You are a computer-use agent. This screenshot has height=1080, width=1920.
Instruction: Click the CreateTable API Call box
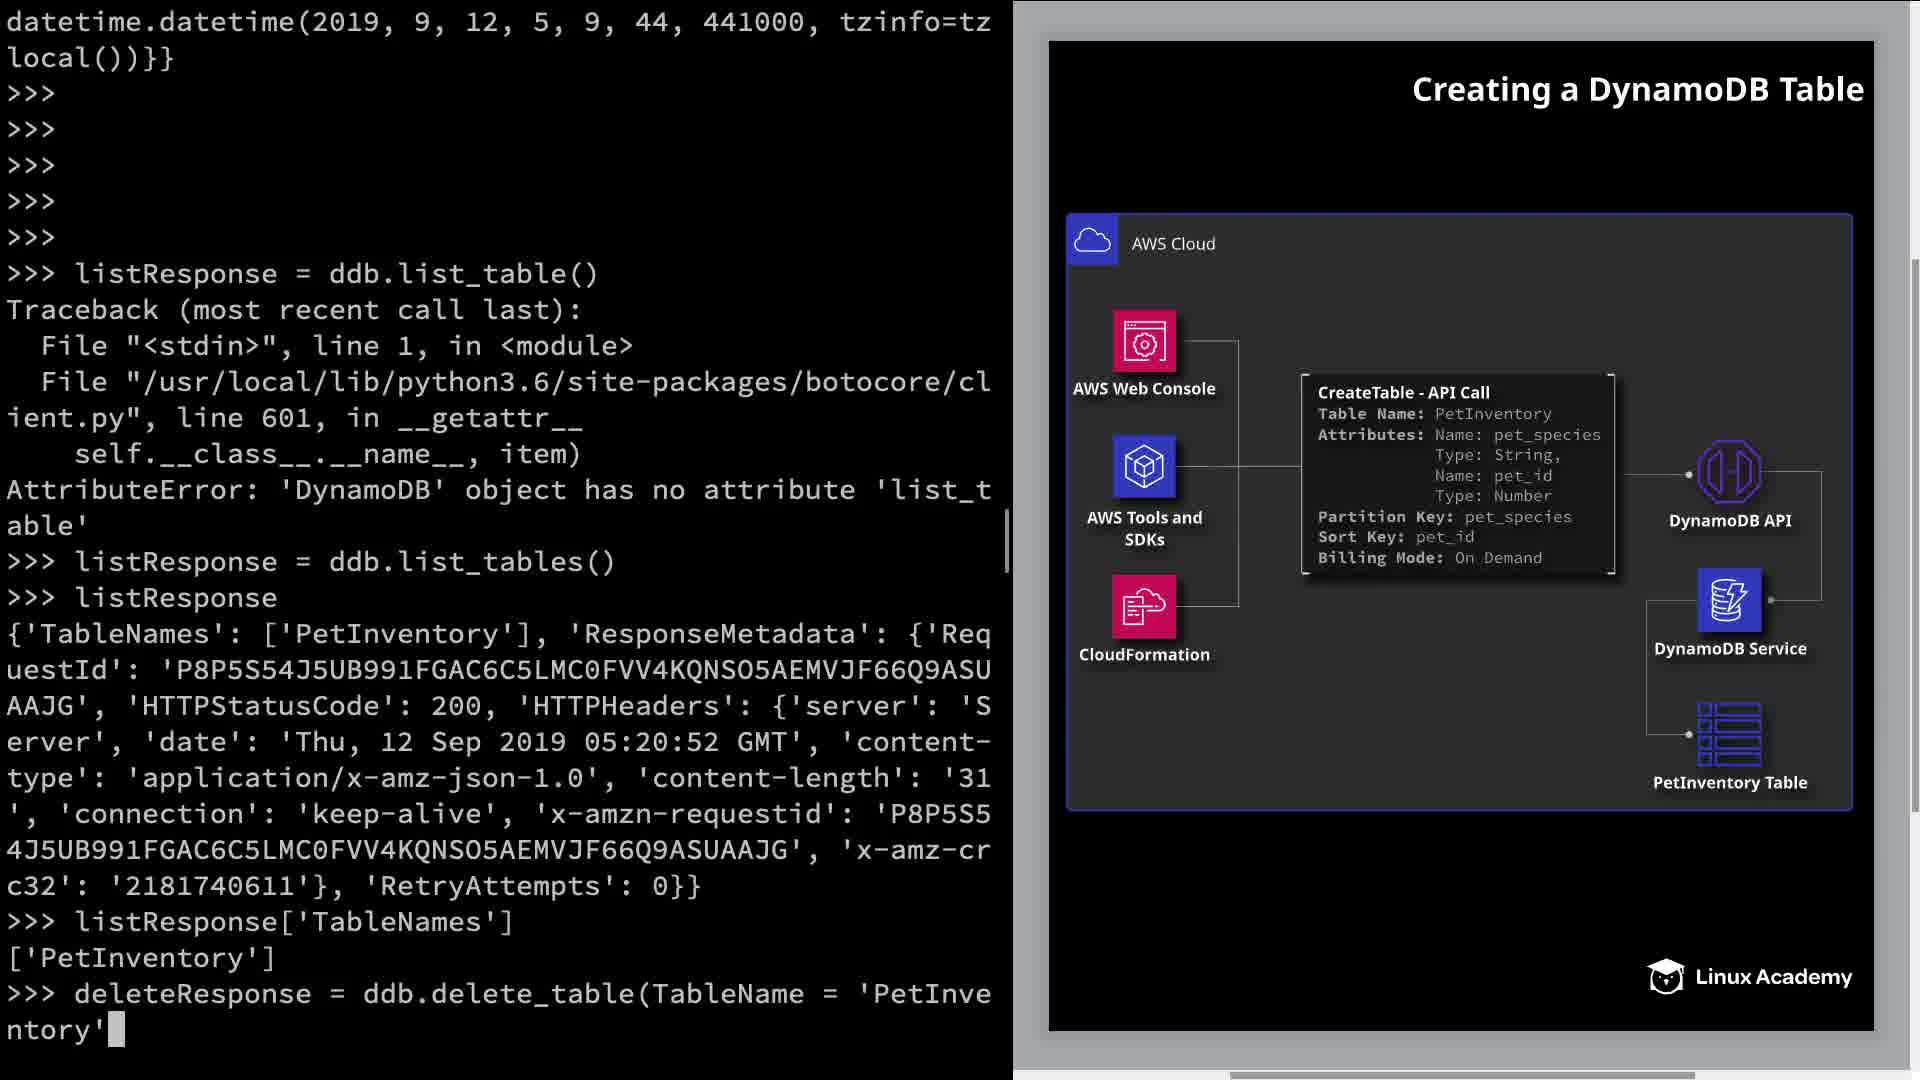click(1457, 474)
